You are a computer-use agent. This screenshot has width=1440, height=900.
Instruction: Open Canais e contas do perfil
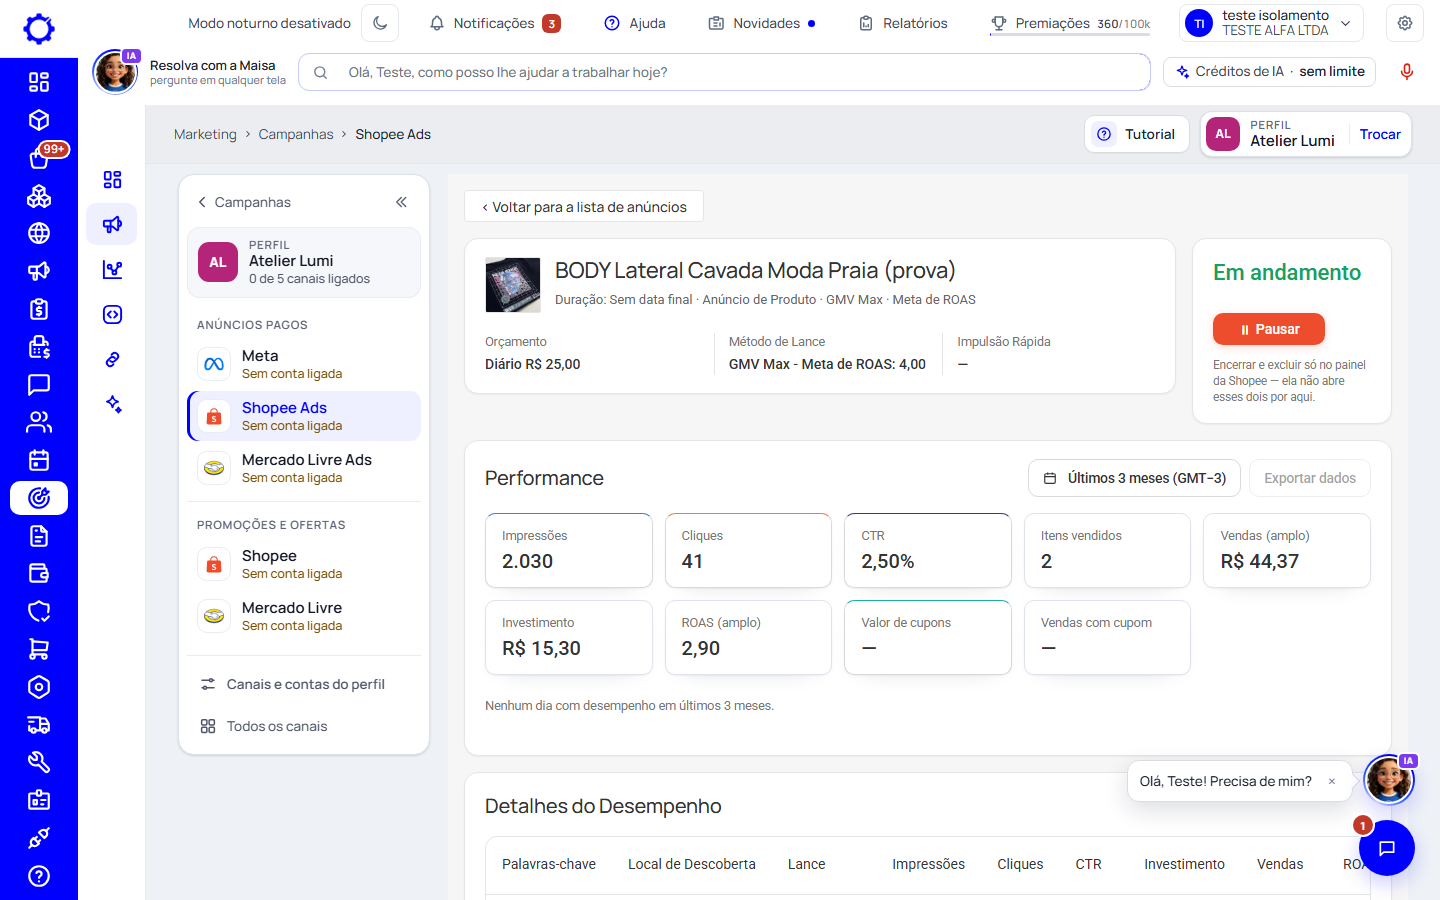(x=304, y=684)
